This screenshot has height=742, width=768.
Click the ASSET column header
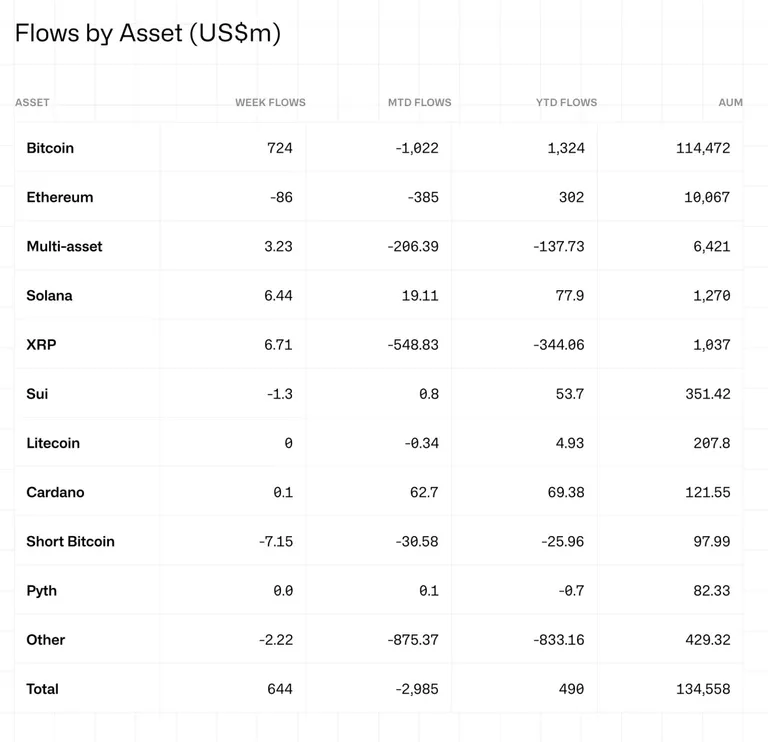click(32, 102)
